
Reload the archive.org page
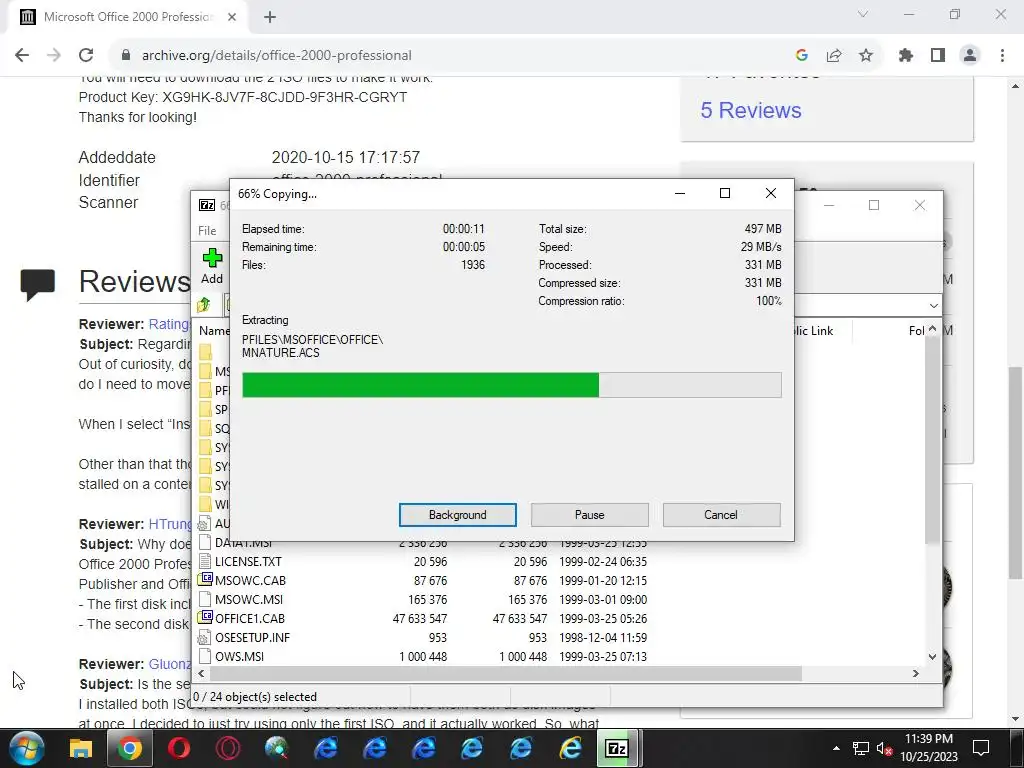tap(86, 56)
